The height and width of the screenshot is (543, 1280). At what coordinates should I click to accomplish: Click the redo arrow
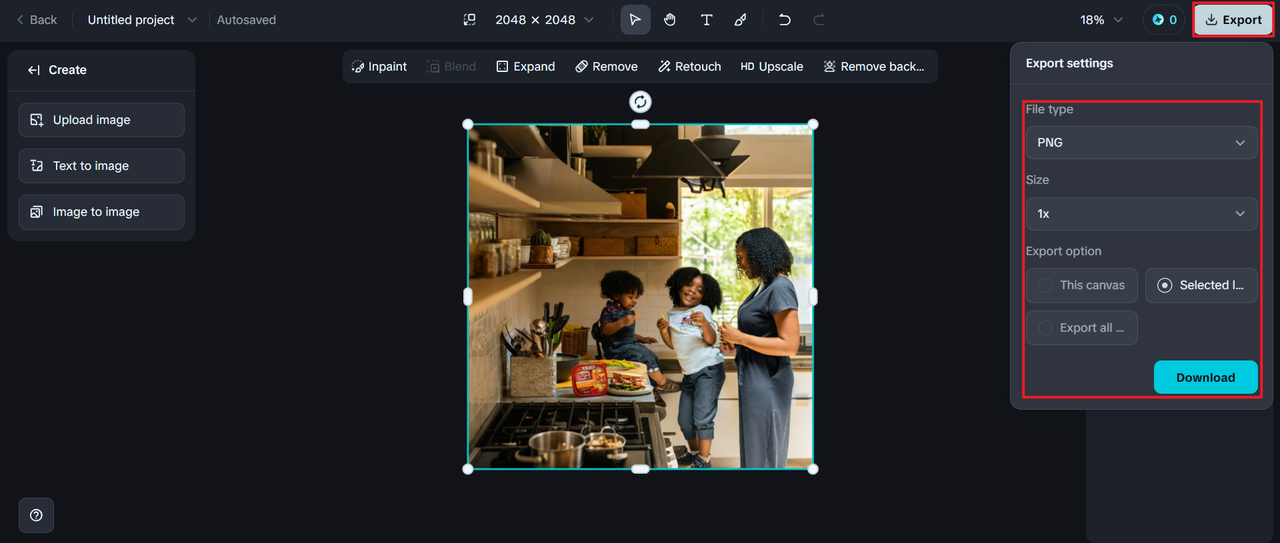(819, 20)
